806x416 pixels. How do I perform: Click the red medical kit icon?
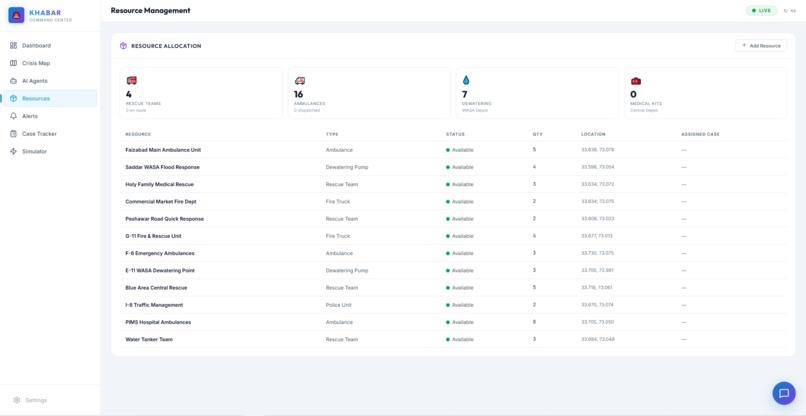[x=636, y=81]
